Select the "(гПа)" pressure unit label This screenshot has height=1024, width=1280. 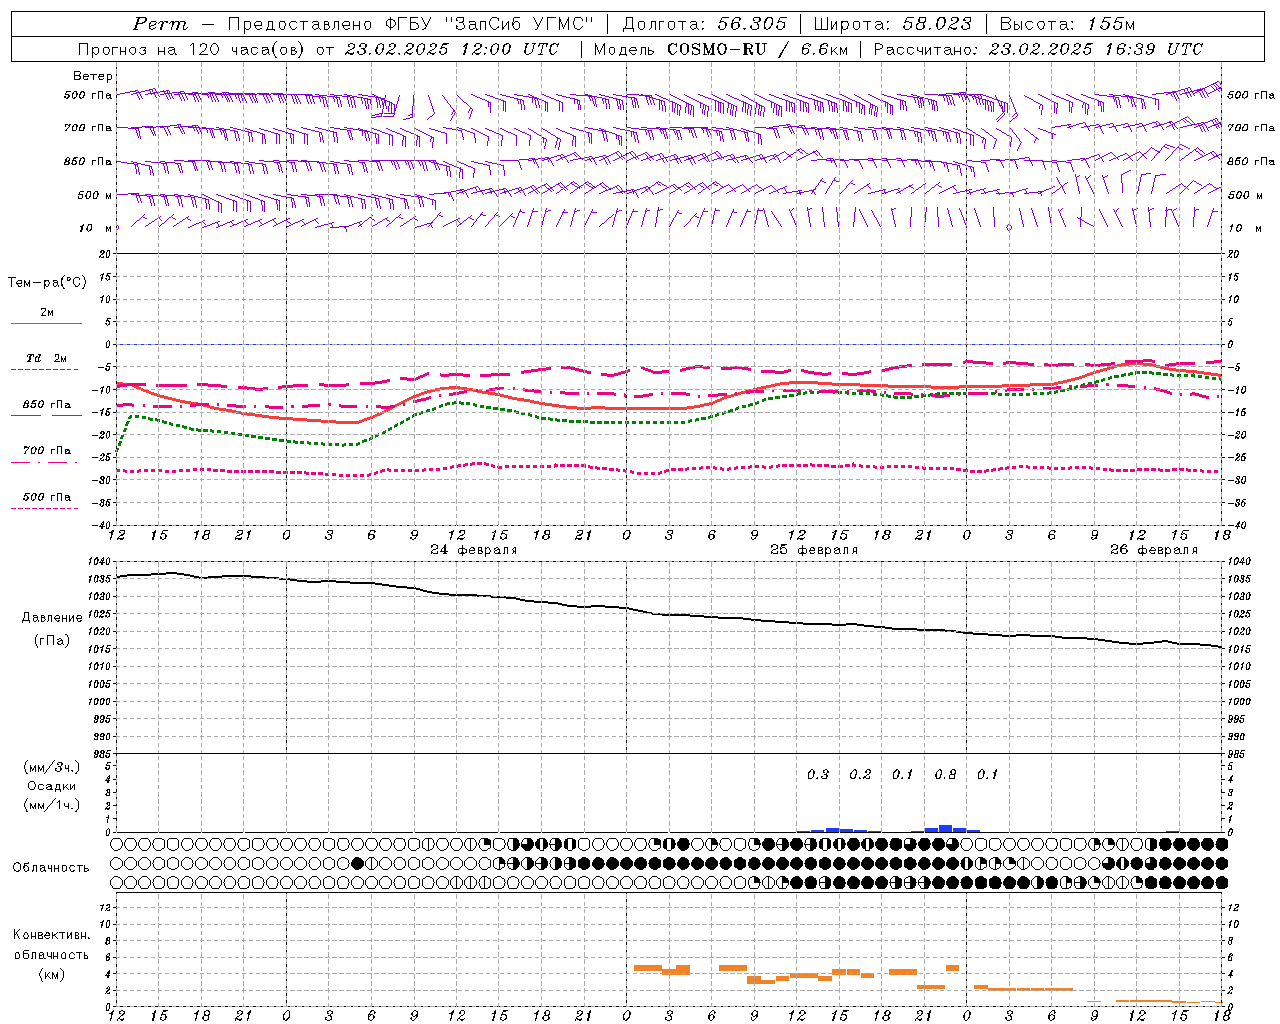click(51, 640)
